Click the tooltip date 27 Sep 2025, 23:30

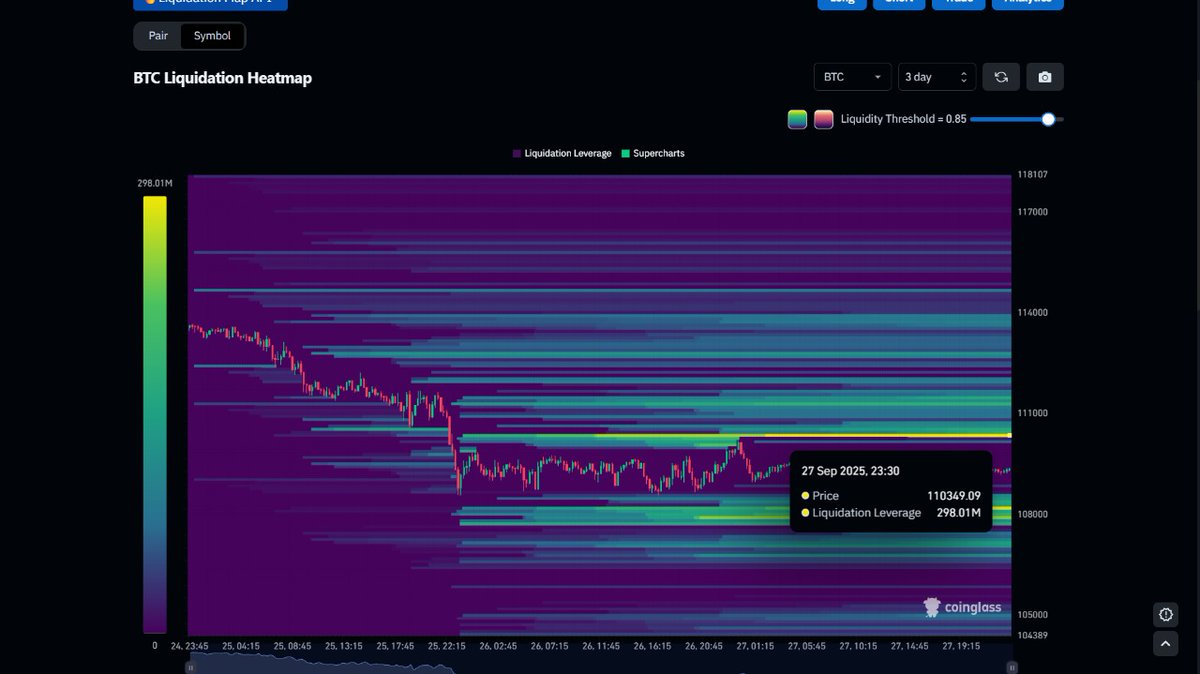852,471
